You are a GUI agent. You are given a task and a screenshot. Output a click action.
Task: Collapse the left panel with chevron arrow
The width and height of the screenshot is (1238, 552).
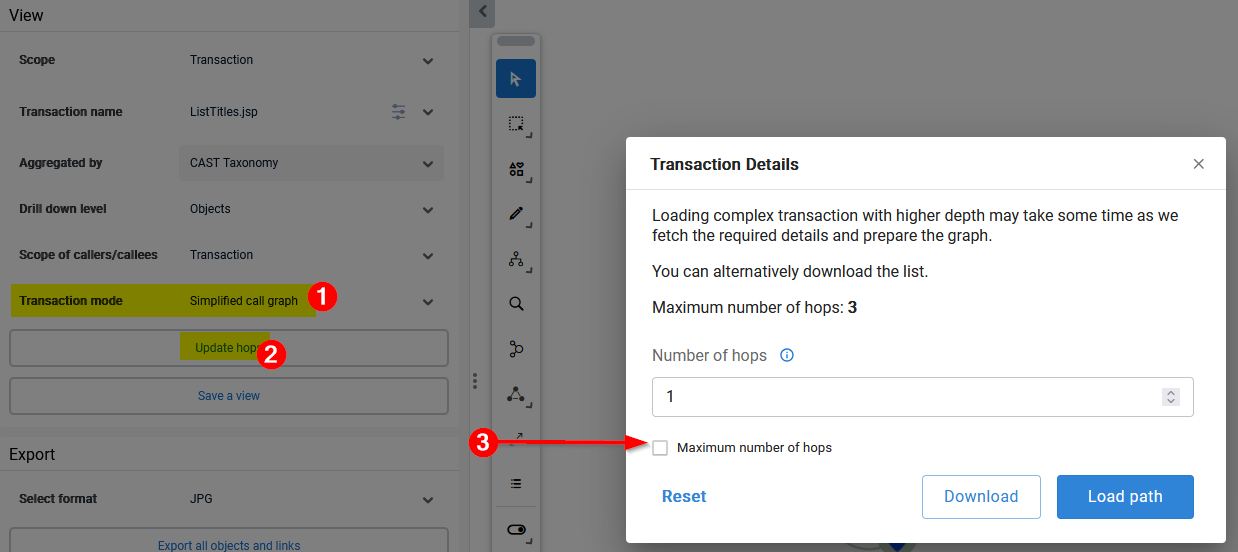tap(482, 12)
